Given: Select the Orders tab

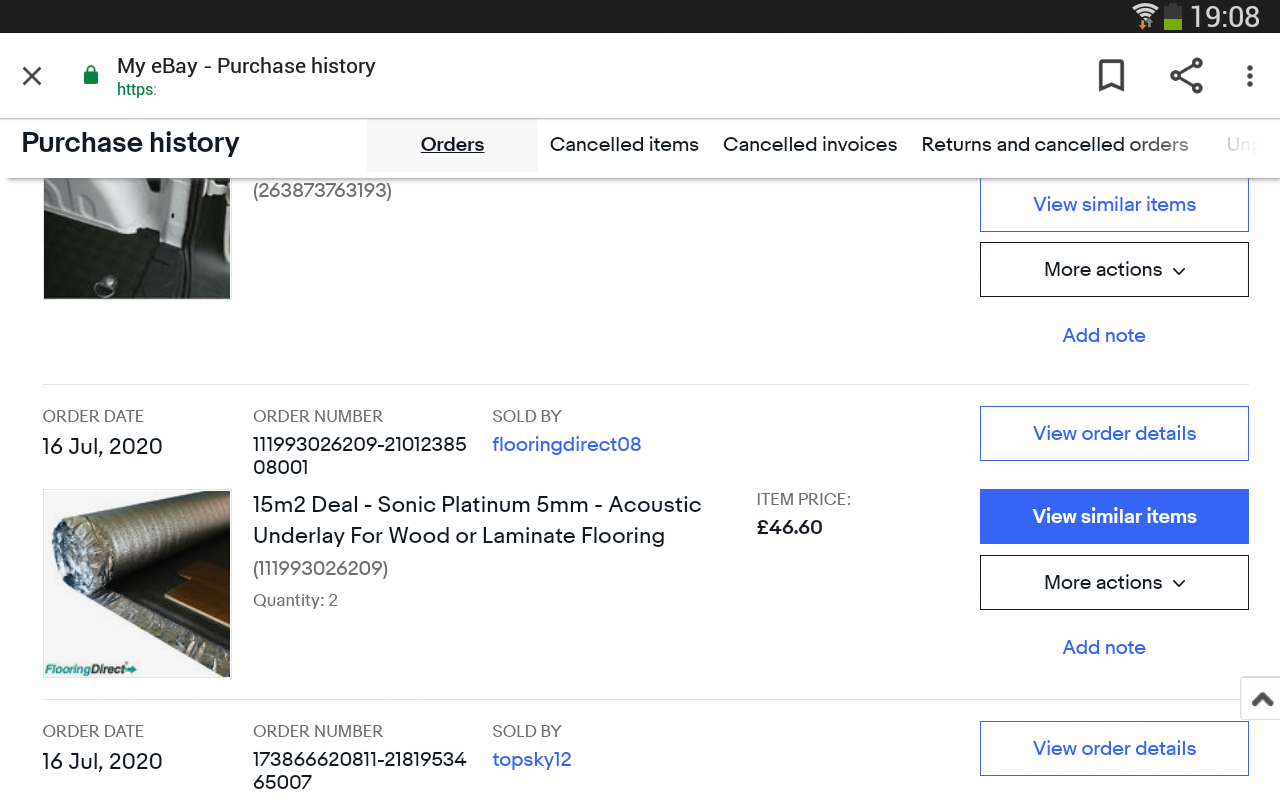Looking at the screenshot, I should pos(452,145).
